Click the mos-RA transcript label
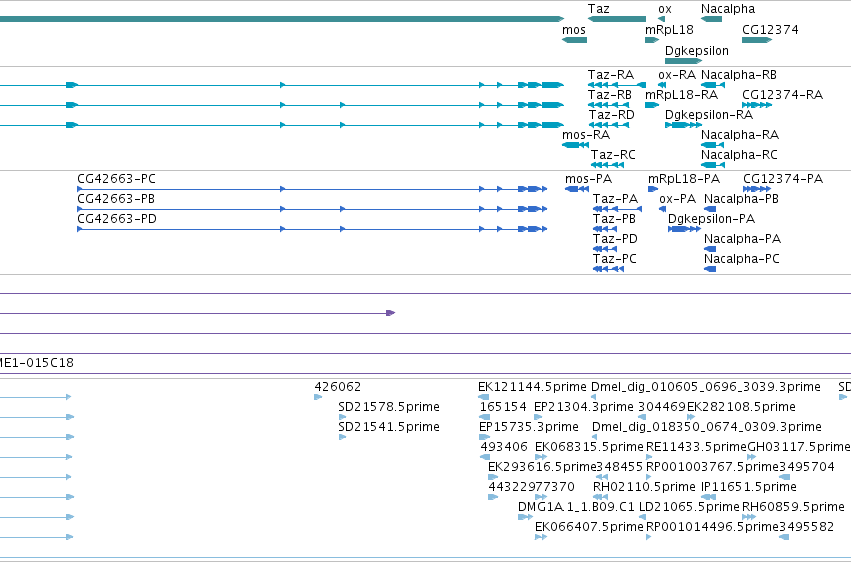Viewport: 851px width, 562px height. click(586, 135)
